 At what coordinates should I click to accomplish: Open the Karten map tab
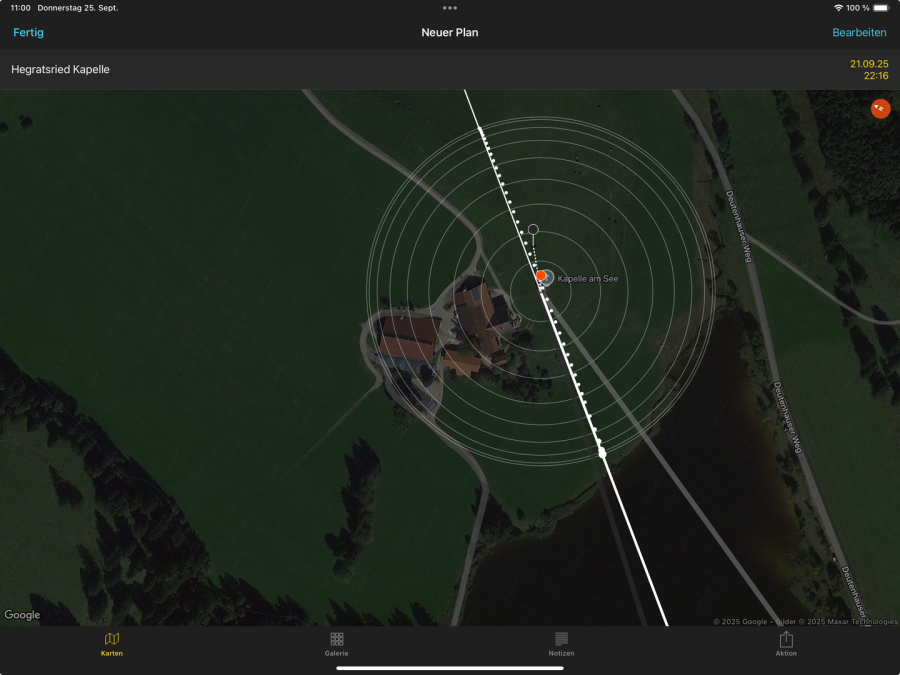coord(112,643)
